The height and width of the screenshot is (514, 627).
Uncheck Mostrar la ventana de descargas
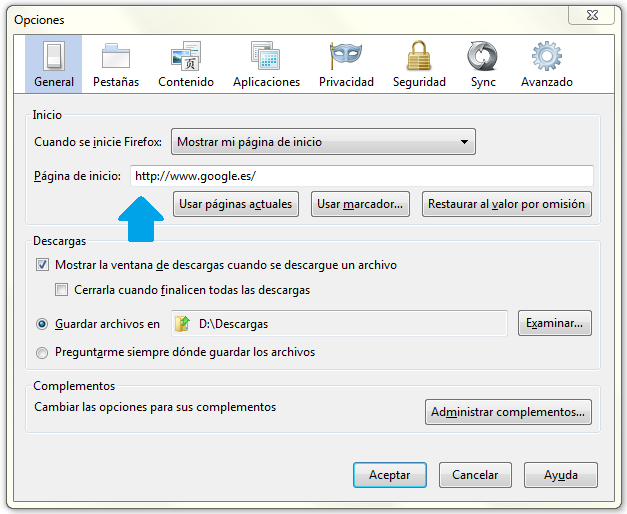tap(42, 265)
